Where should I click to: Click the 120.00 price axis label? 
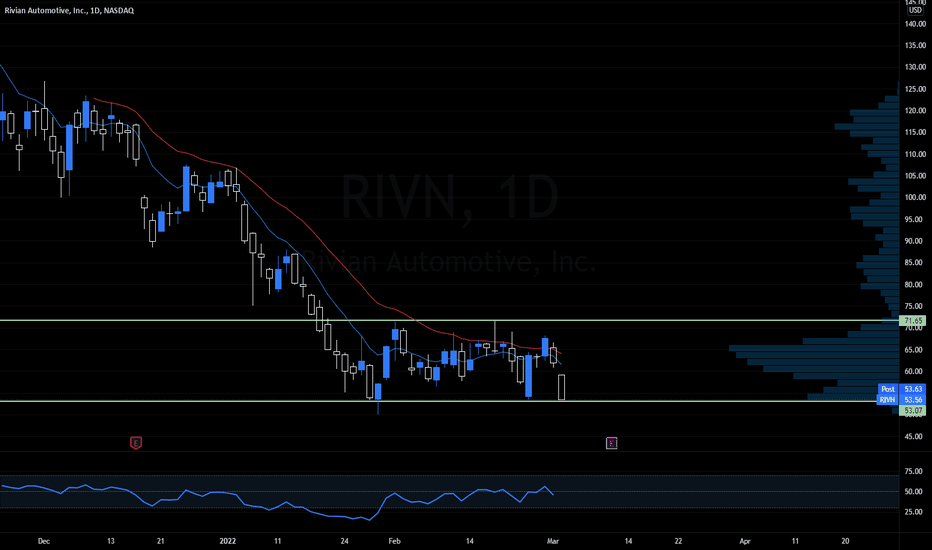coord(915,111)
